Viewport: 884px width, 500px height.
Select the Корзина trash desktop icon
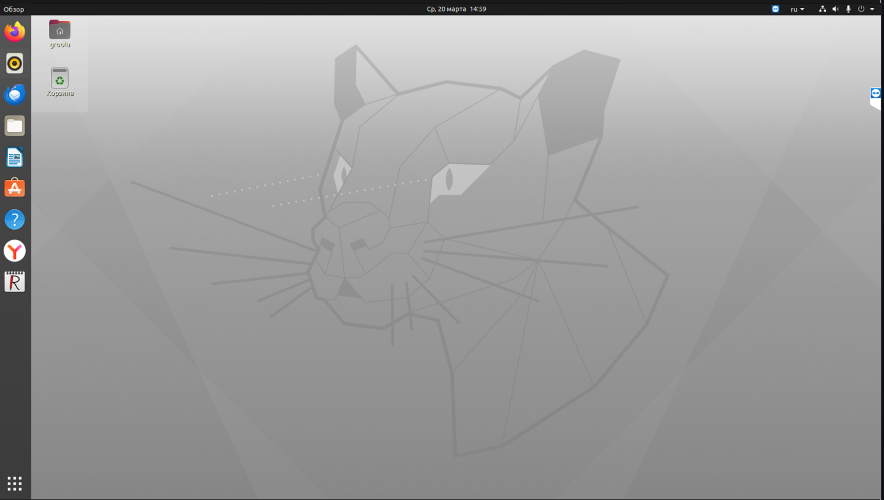pos(60,82)
